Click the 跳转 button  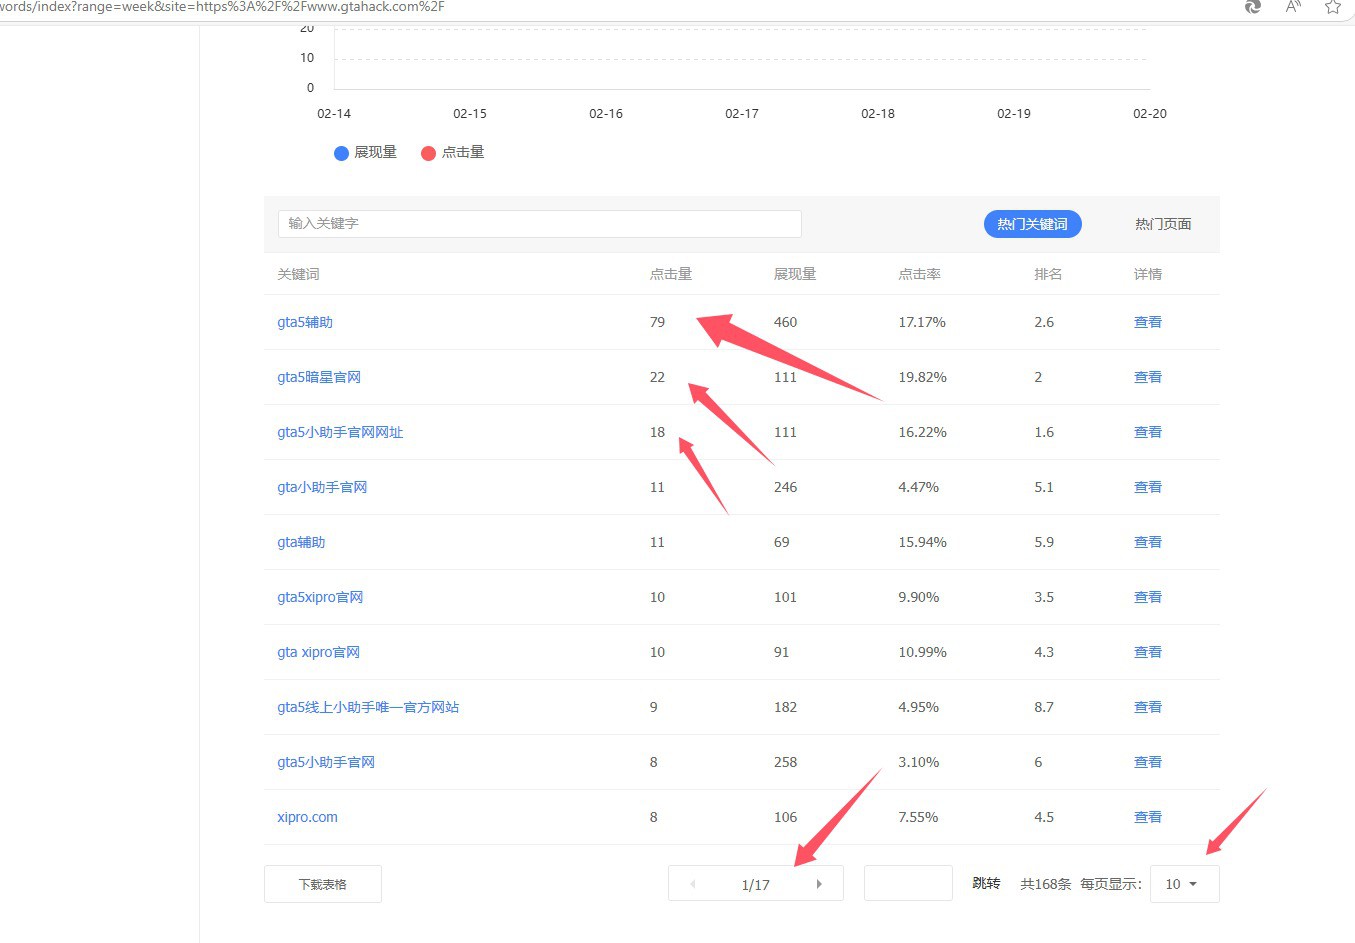coord(986,883)
